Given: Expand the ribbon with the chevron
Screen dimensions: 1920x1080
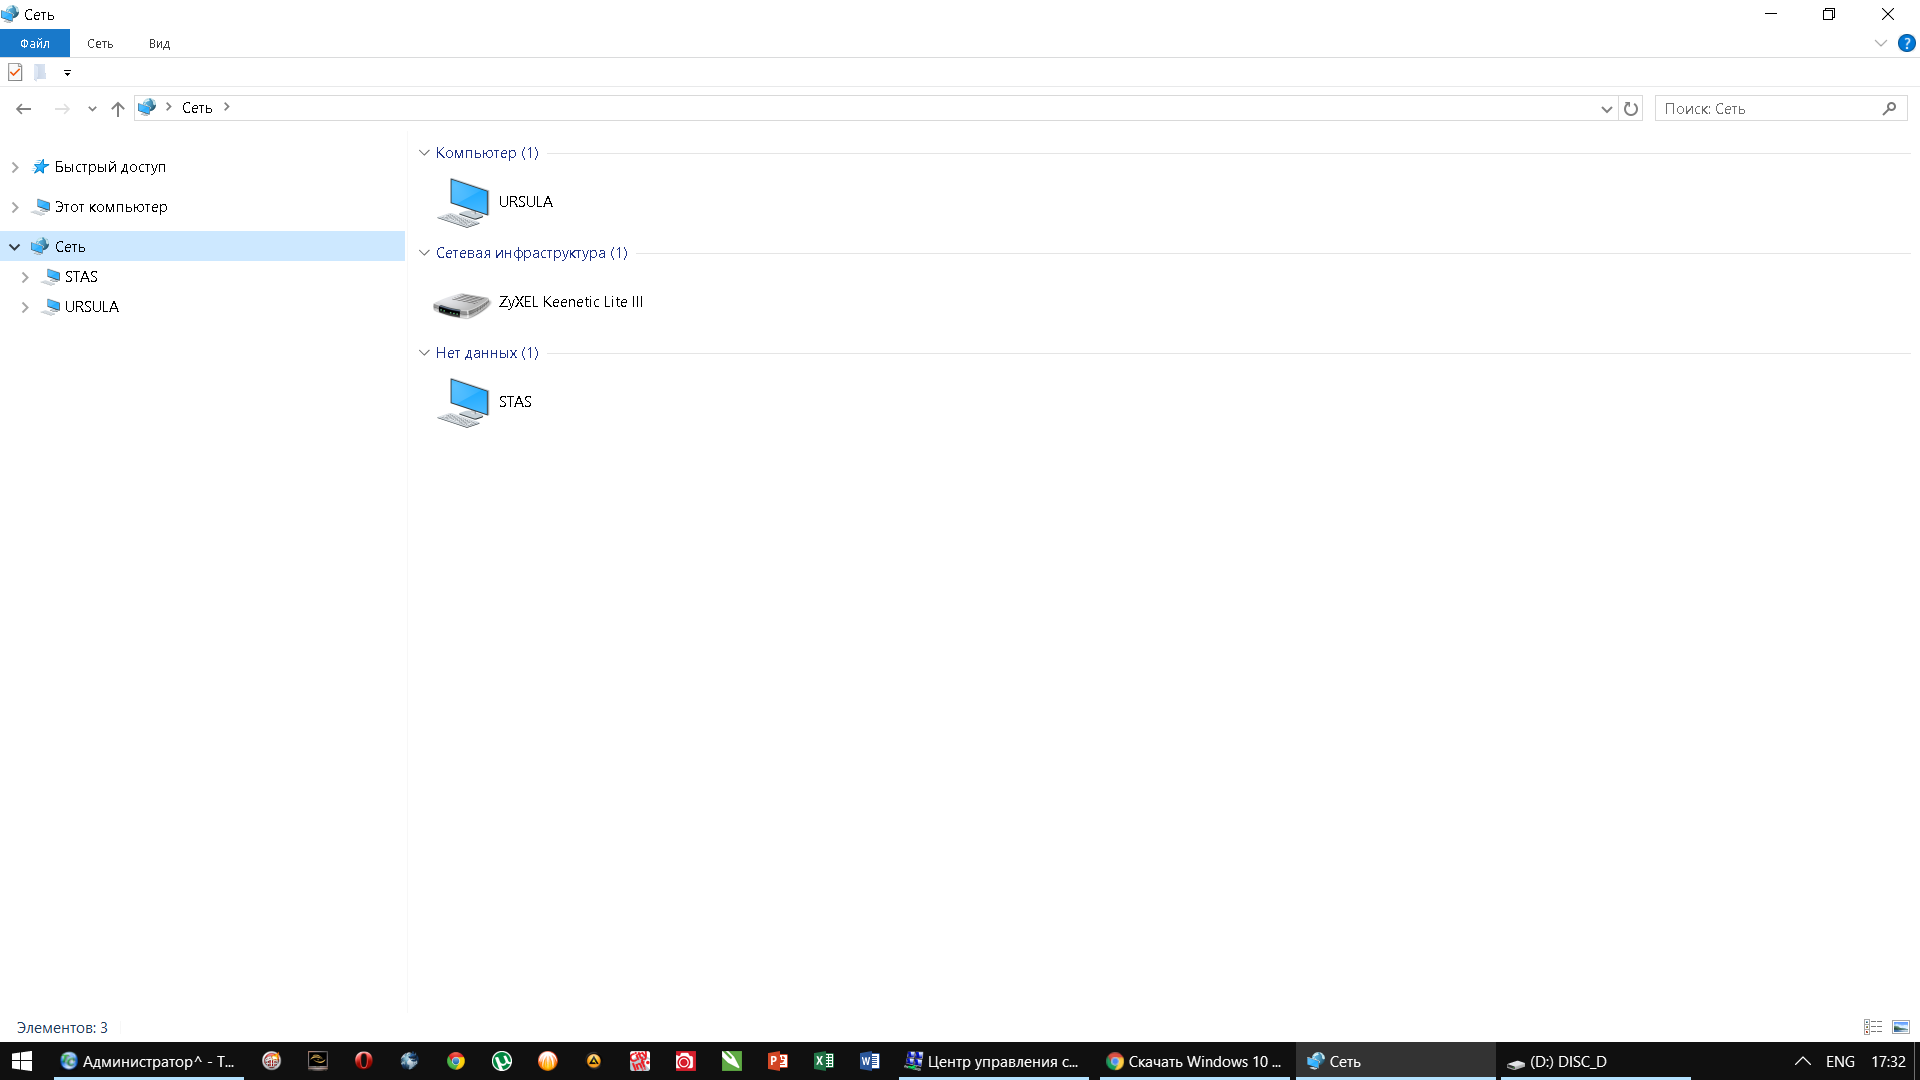Looking at the screenshot, I should (1880, 43).
